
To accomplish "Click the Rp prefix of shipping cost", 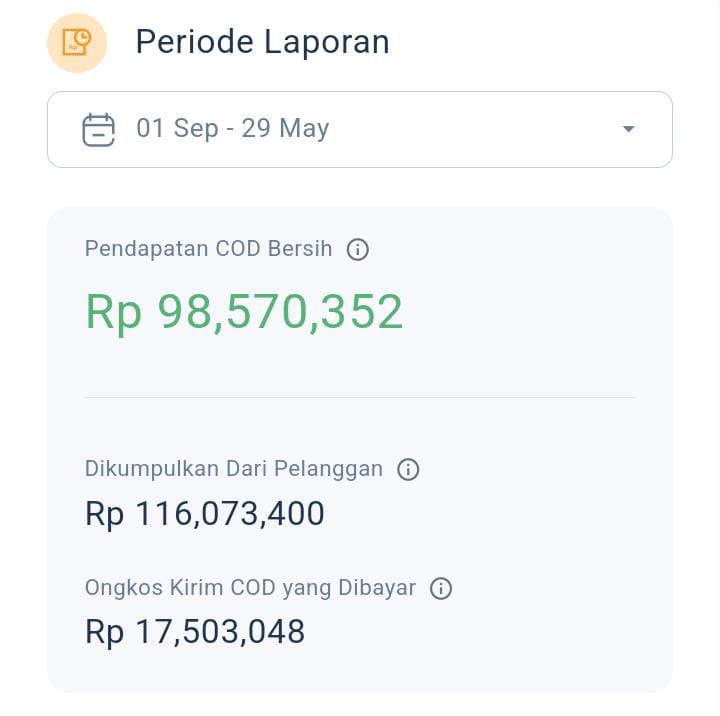I will (105, 633).
